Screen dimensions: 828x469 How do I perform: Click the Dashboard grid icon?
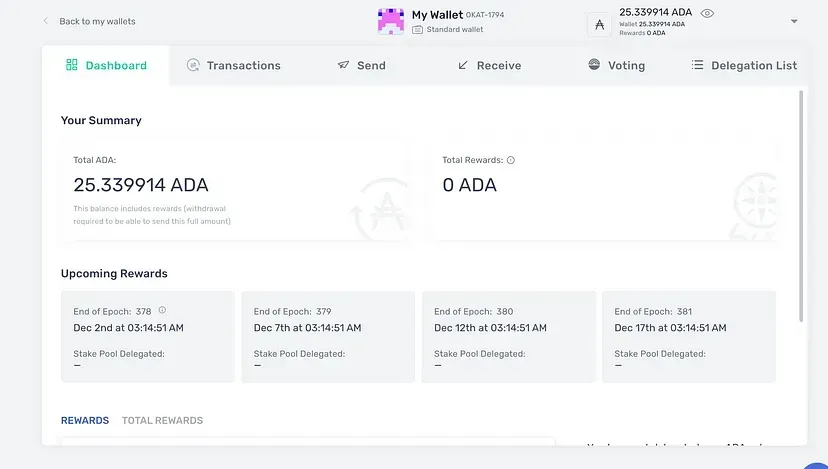pyautogui.click(x=72, y=64)
